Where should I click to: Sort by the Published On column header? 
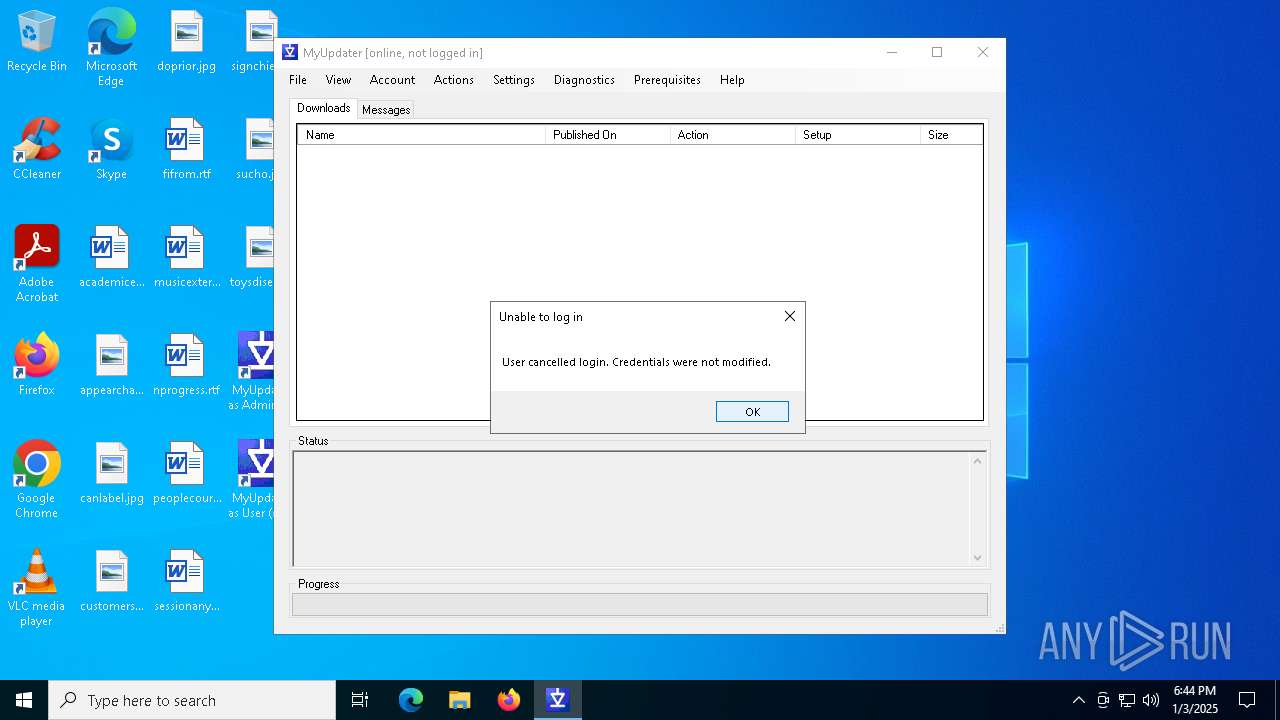(608, 135)
